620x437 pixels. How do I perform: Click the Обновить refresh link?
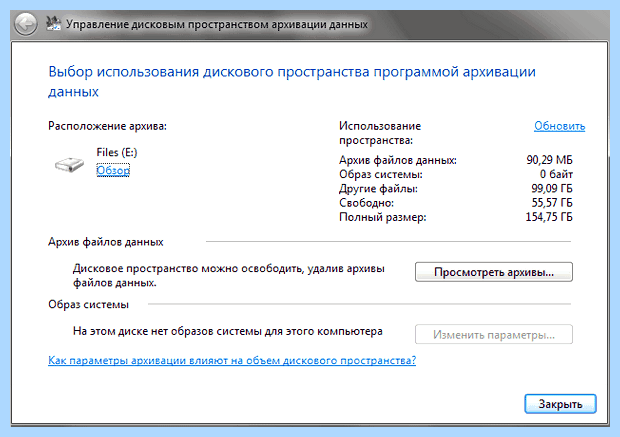[x=559, y=126]
